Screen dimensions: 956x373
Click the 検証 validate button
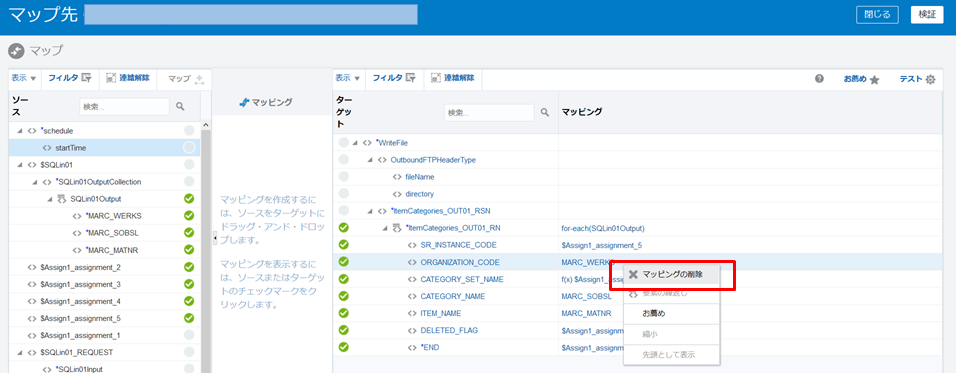click(927, 15)
